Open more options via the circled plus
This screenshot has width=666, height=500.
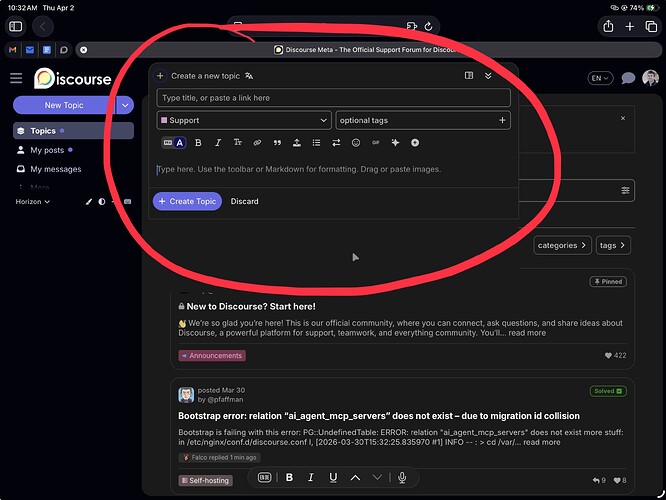pos(415,143)
